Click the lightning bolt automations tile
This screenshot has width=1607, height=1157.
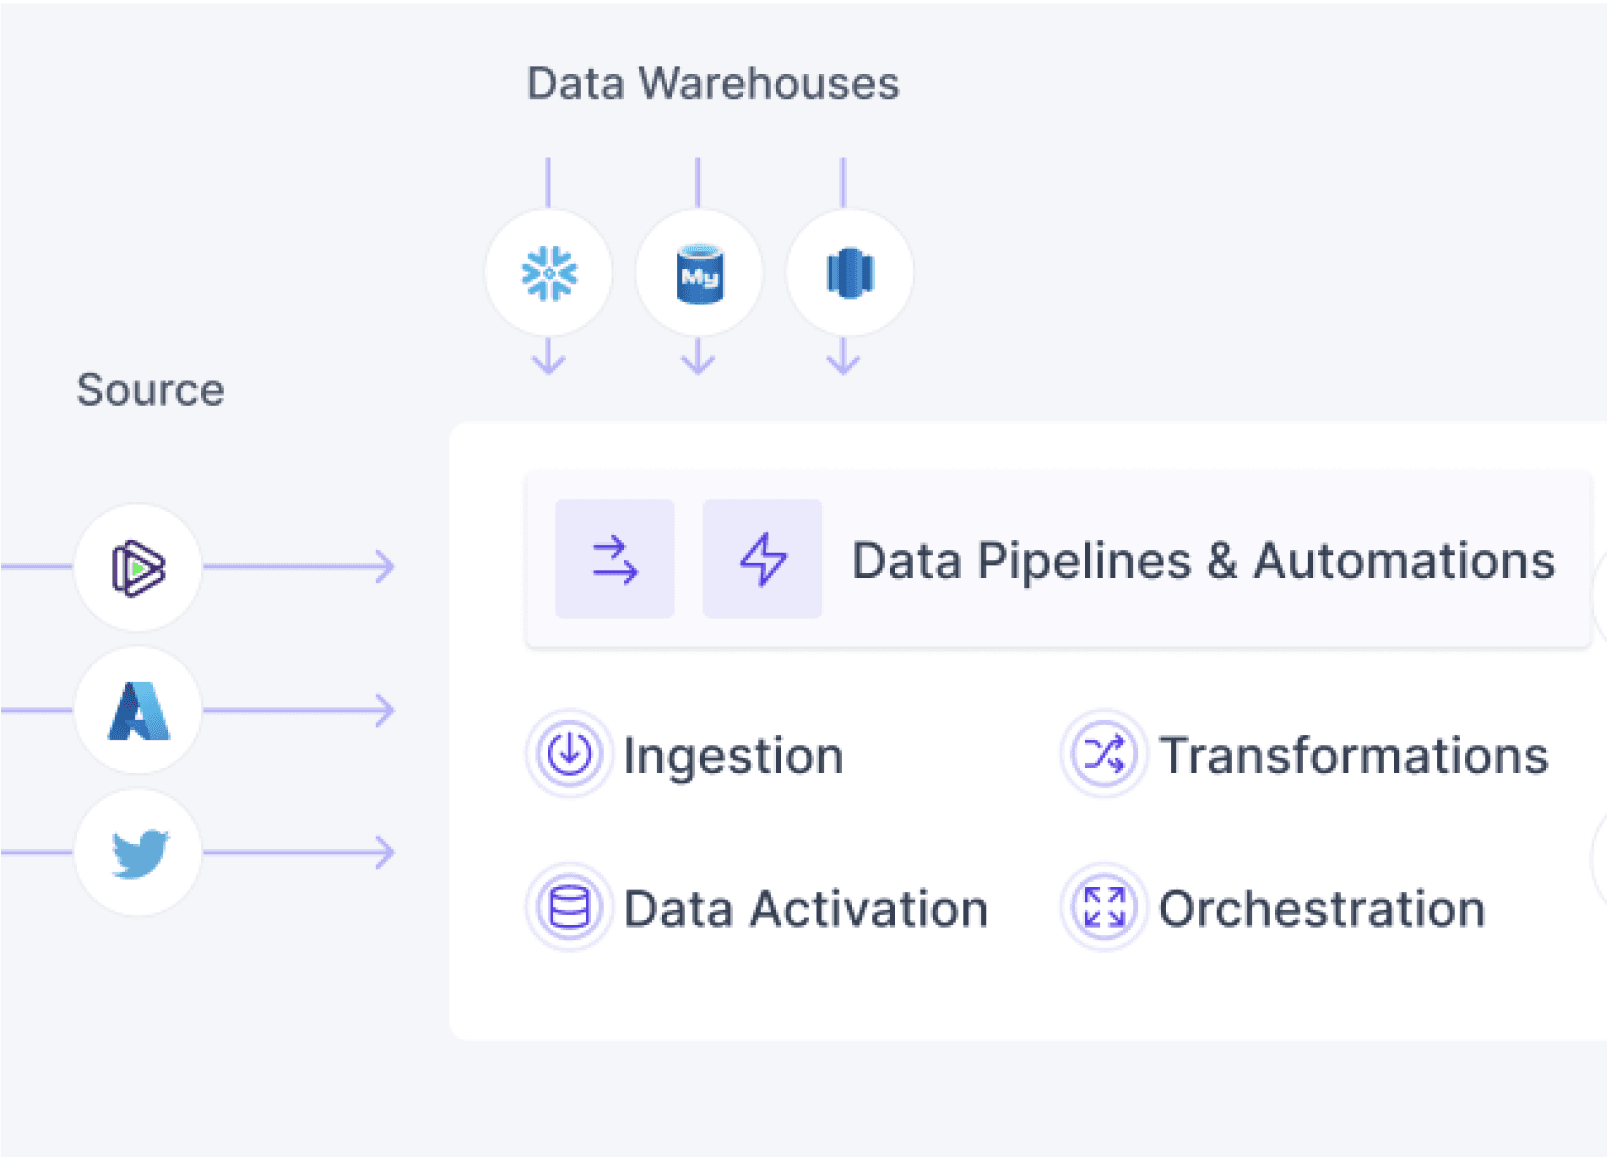point(762,559)
